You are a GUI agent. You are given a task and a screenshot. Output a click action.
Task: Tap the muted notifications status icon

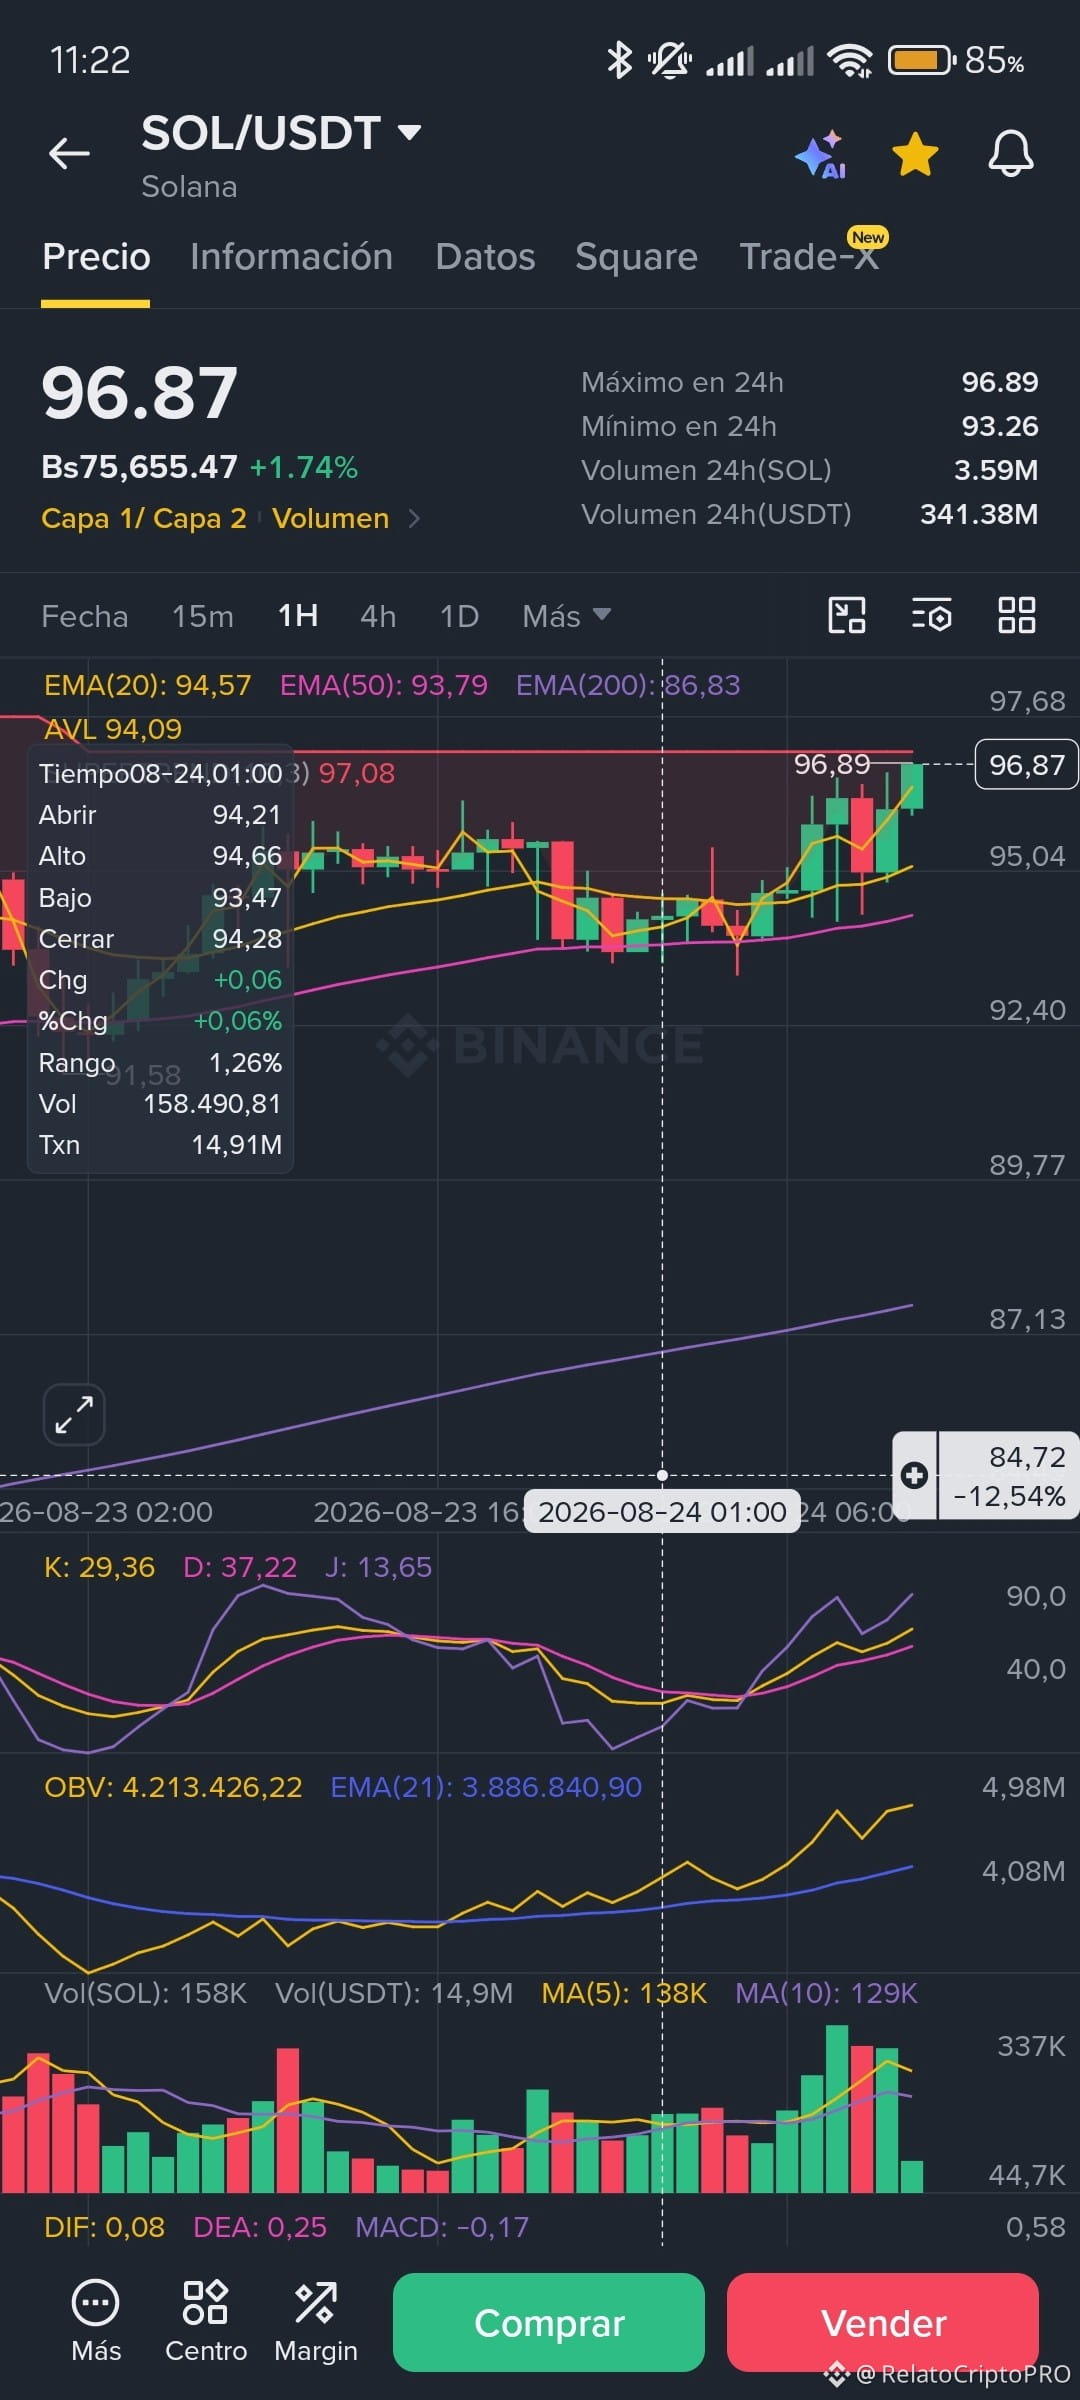(669, 60)
